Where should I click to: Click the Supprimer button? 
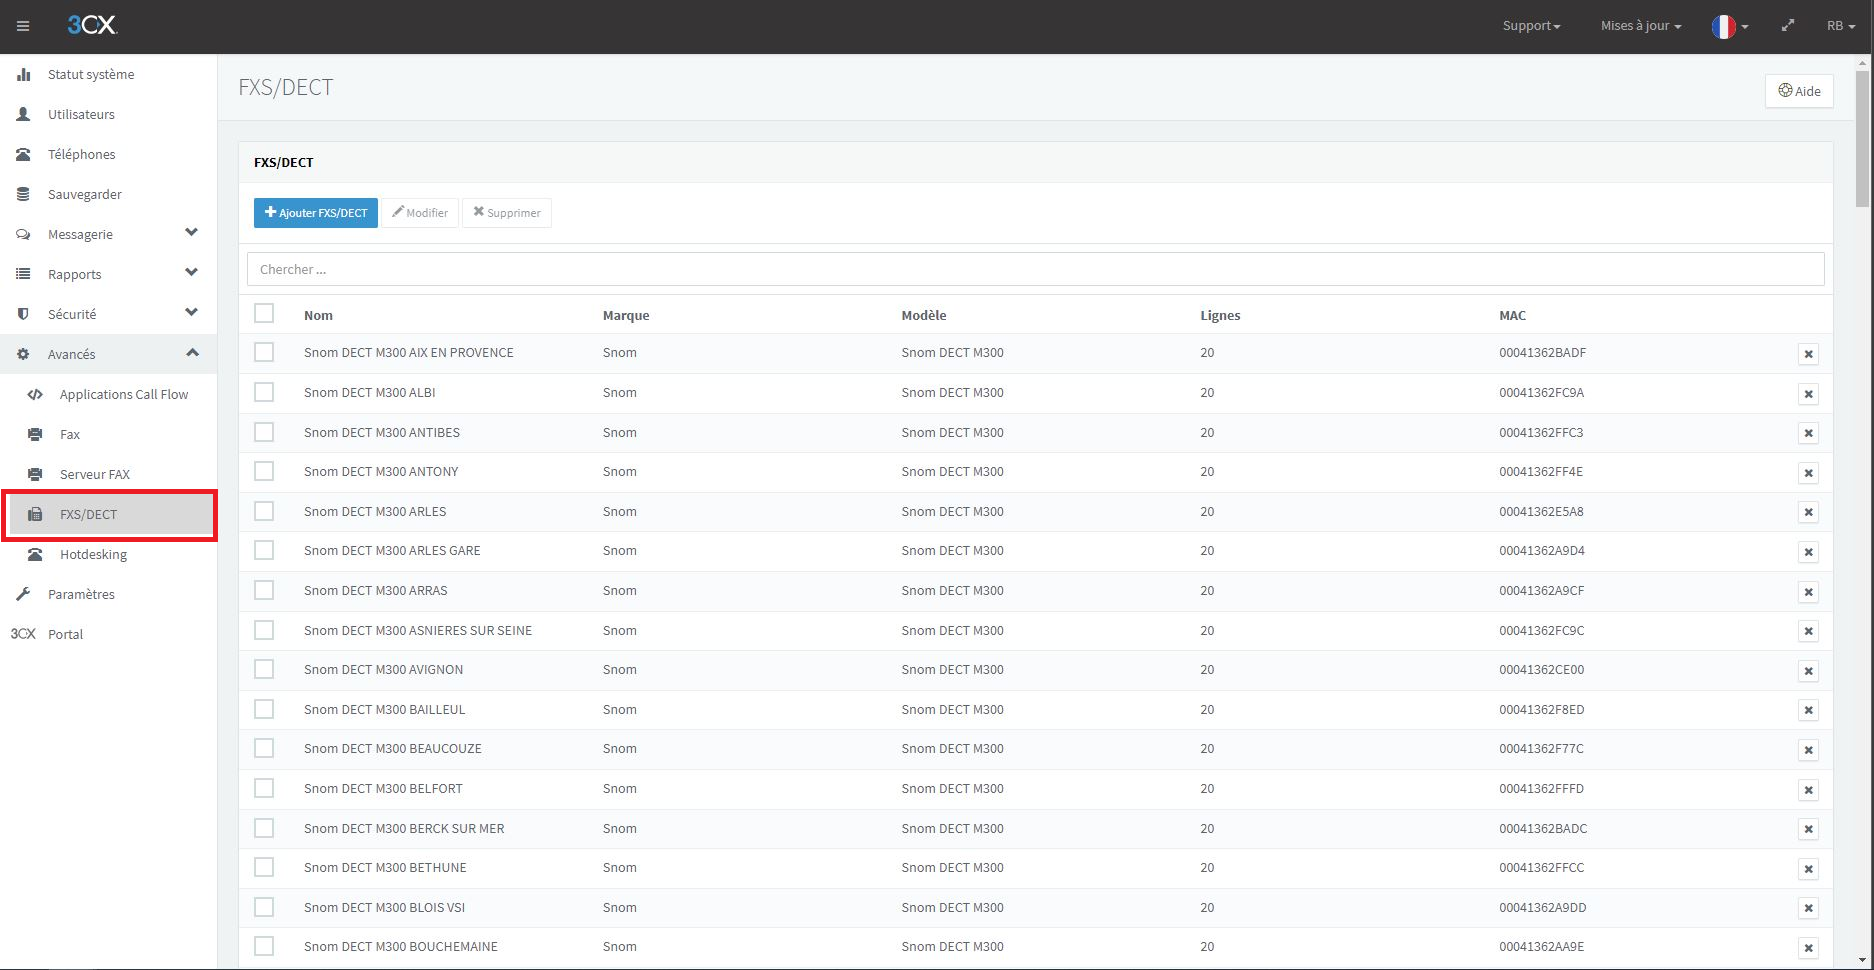tap(507, 213)
